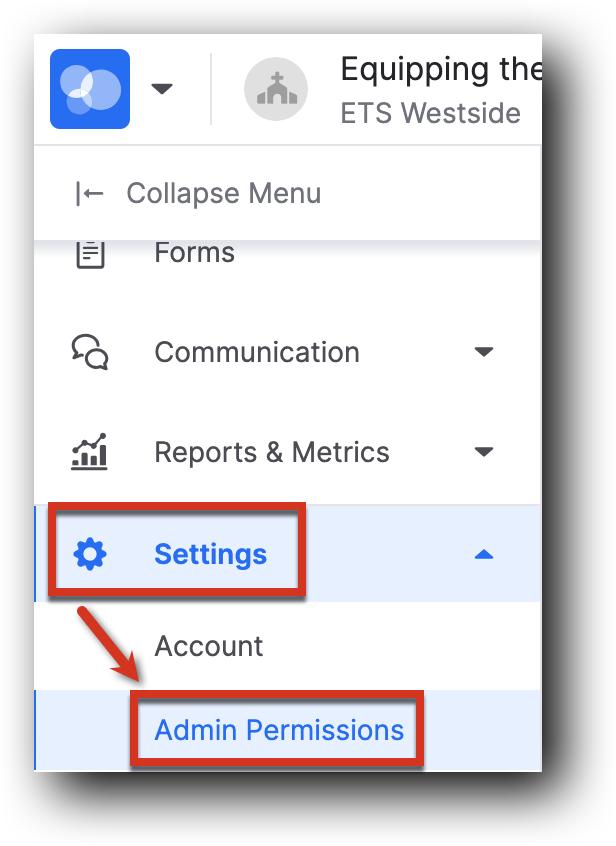Open the Account settings page
This screenshot has height=846, width=616.
[x=208, y=646]
